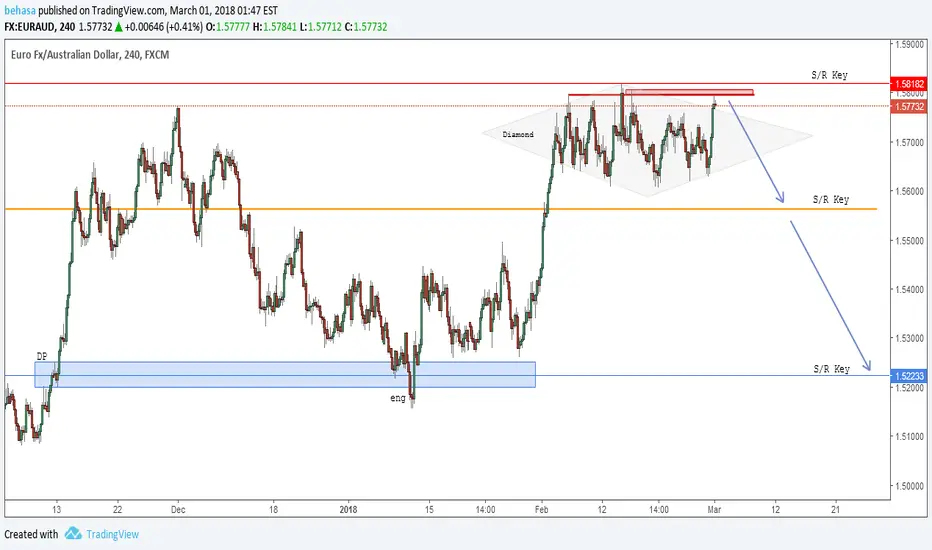The height and width of the screenshot is (550, 932).
Task: Open the TradingView link at bottom
Action: point(112,534)
